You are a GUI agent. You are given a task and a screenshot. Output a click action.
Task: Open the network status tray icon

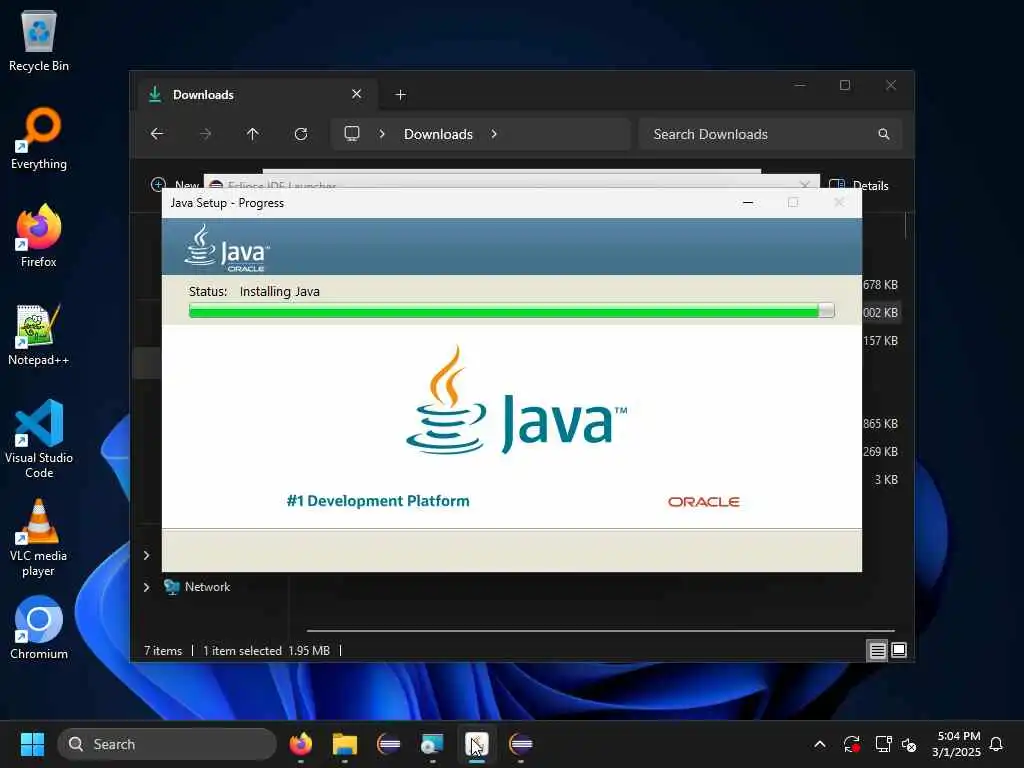point(883,744)
